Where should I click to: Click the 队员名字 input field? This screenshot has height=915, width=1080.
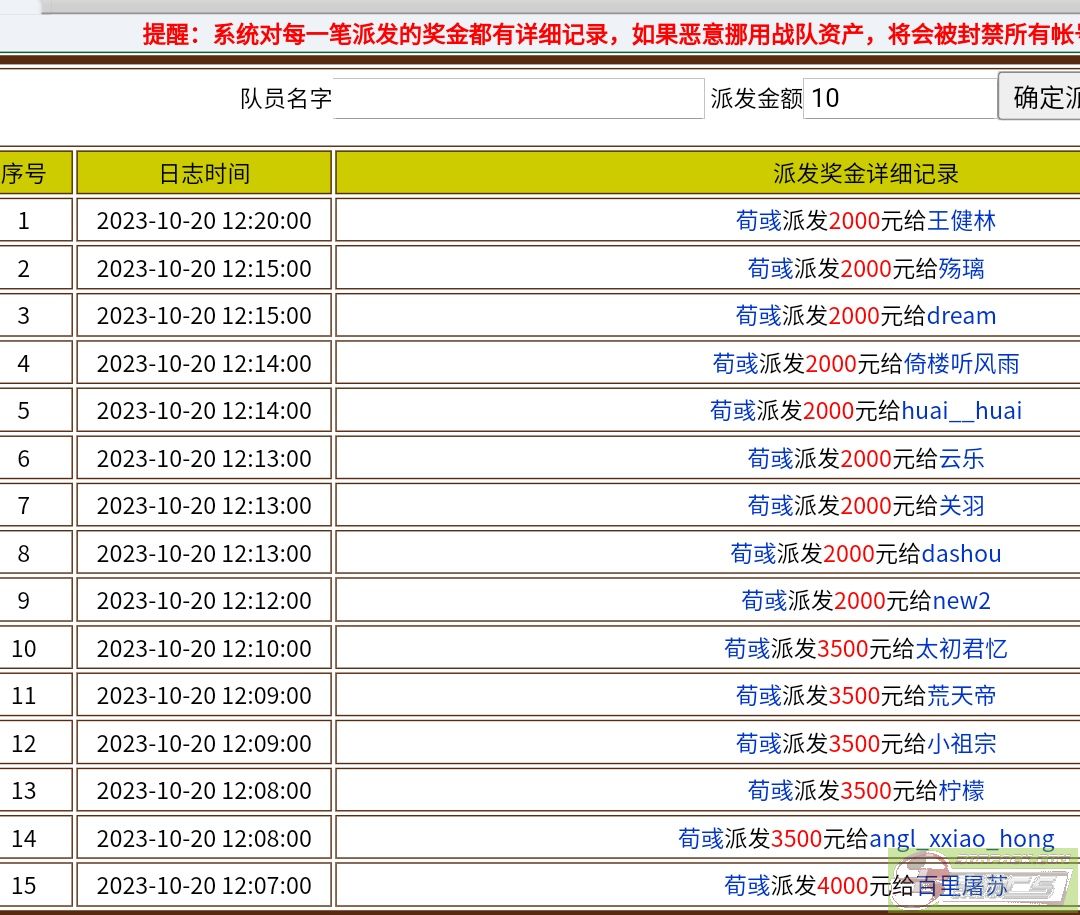click(x=518, y=98)
